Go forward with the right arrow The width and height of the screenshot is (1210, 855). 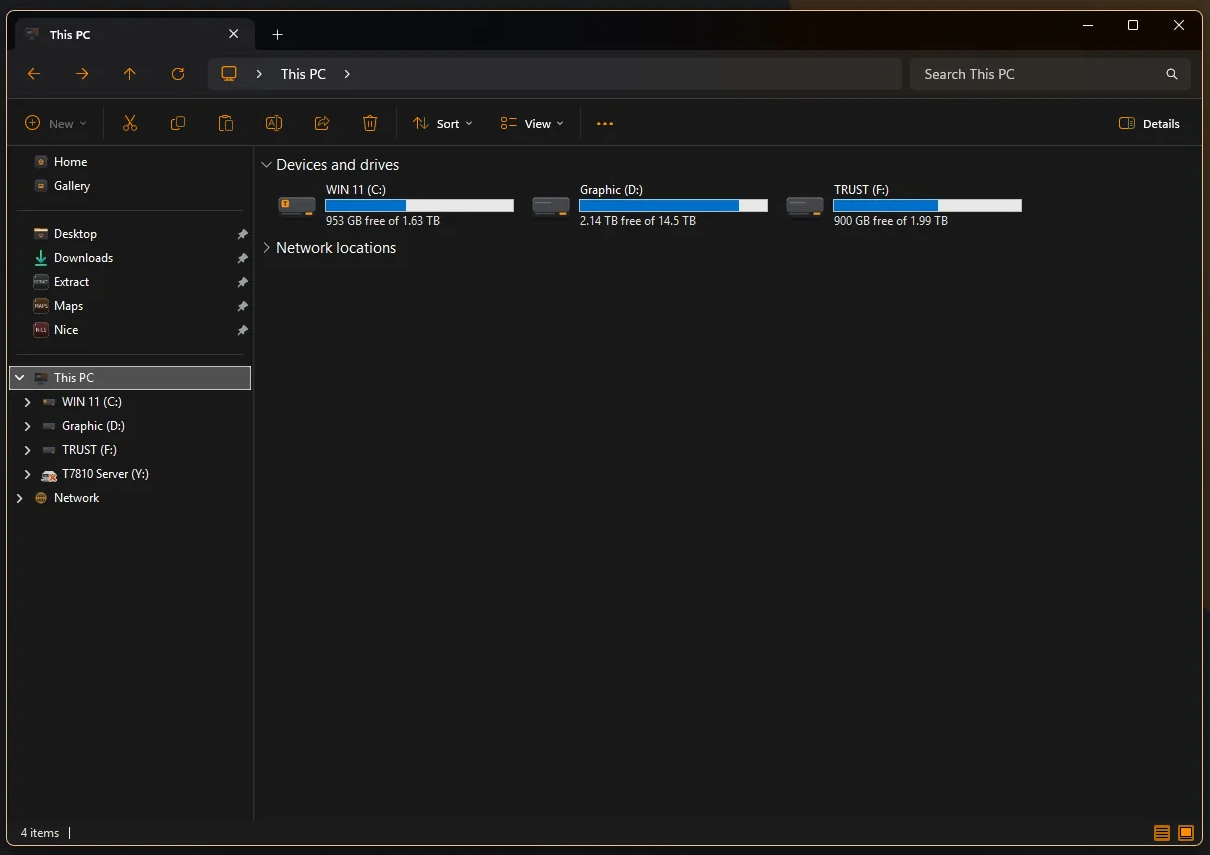(82, 74)
